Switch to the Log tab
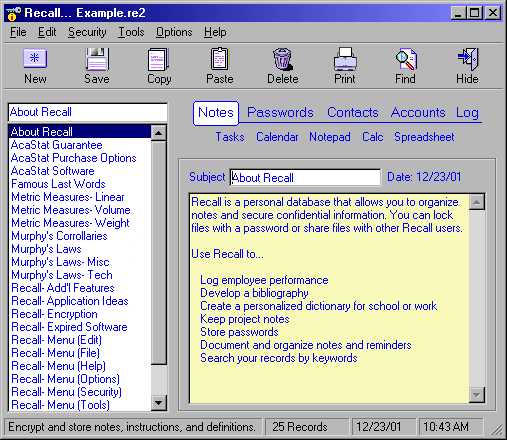This screenshot has width=507, height=440. click(x=467, y=113)
